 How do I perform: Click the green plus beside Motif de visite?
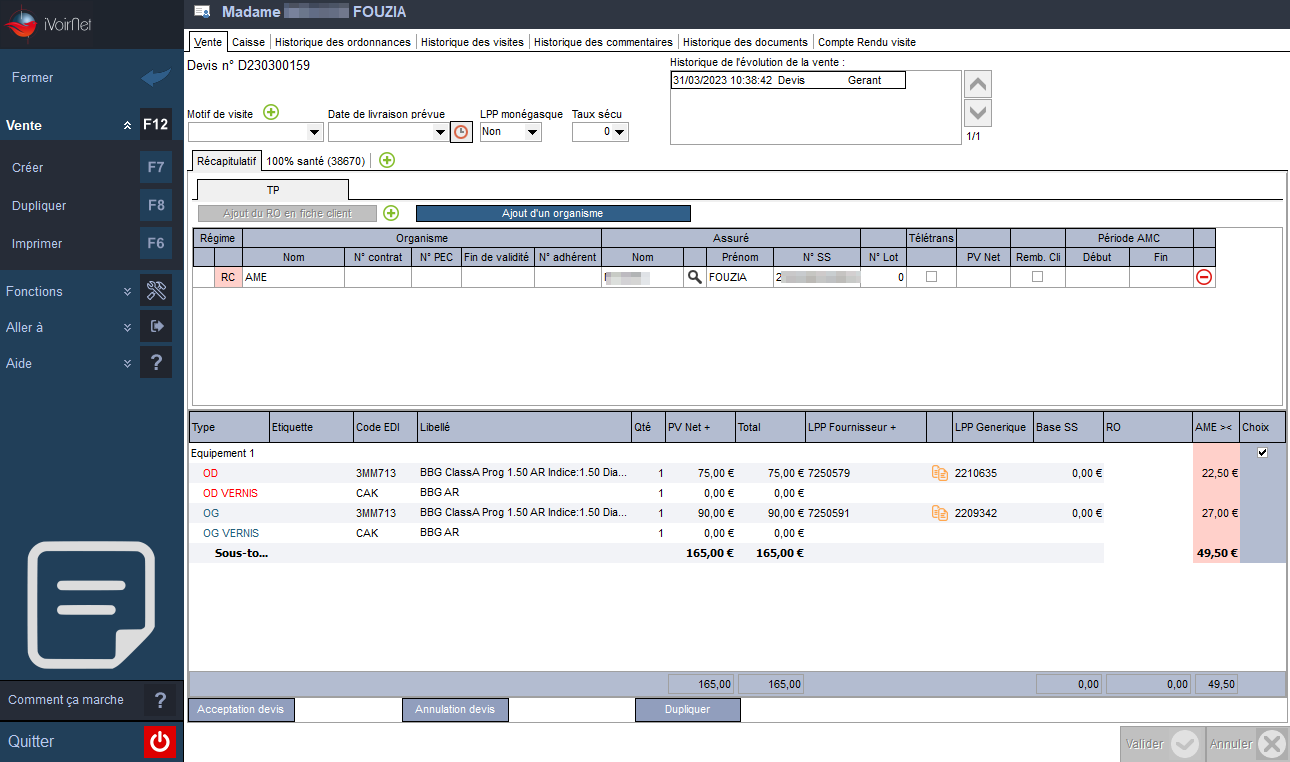(271, 112)
